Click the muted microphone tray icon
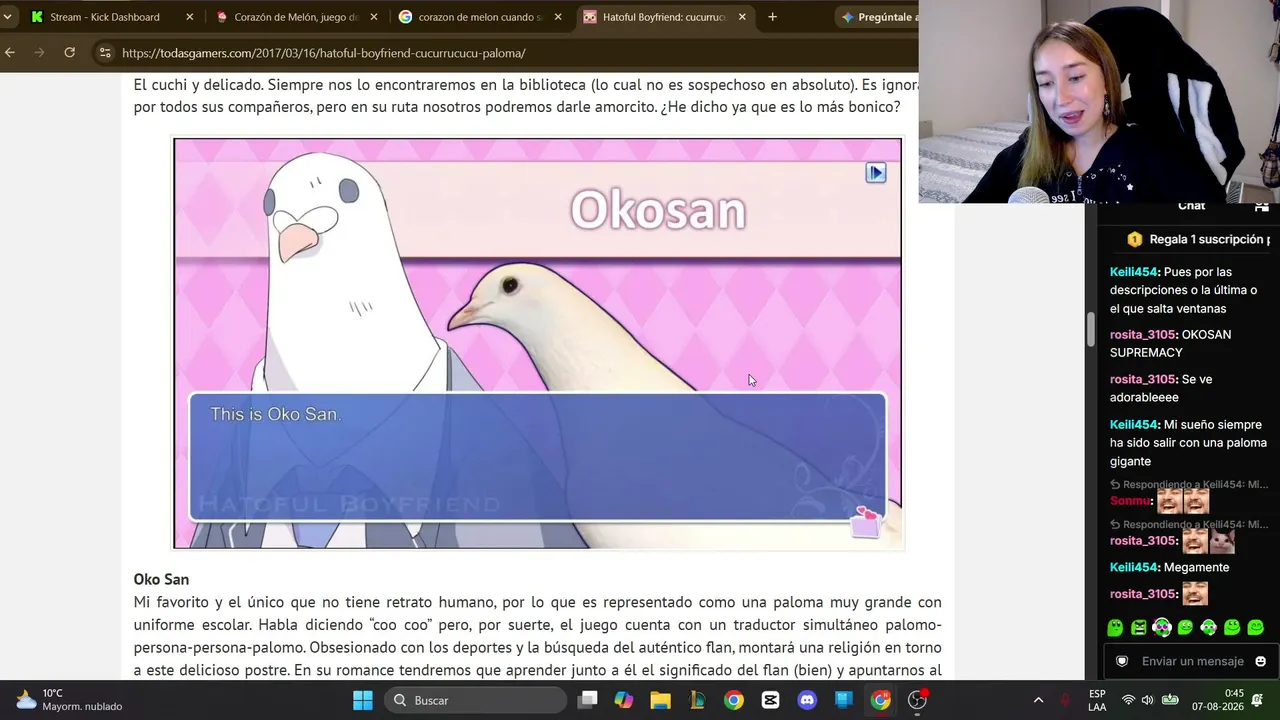Image resolution: width=1280 pixels, height=720 pixels. pyautogui.click(x=1065, y=700)
